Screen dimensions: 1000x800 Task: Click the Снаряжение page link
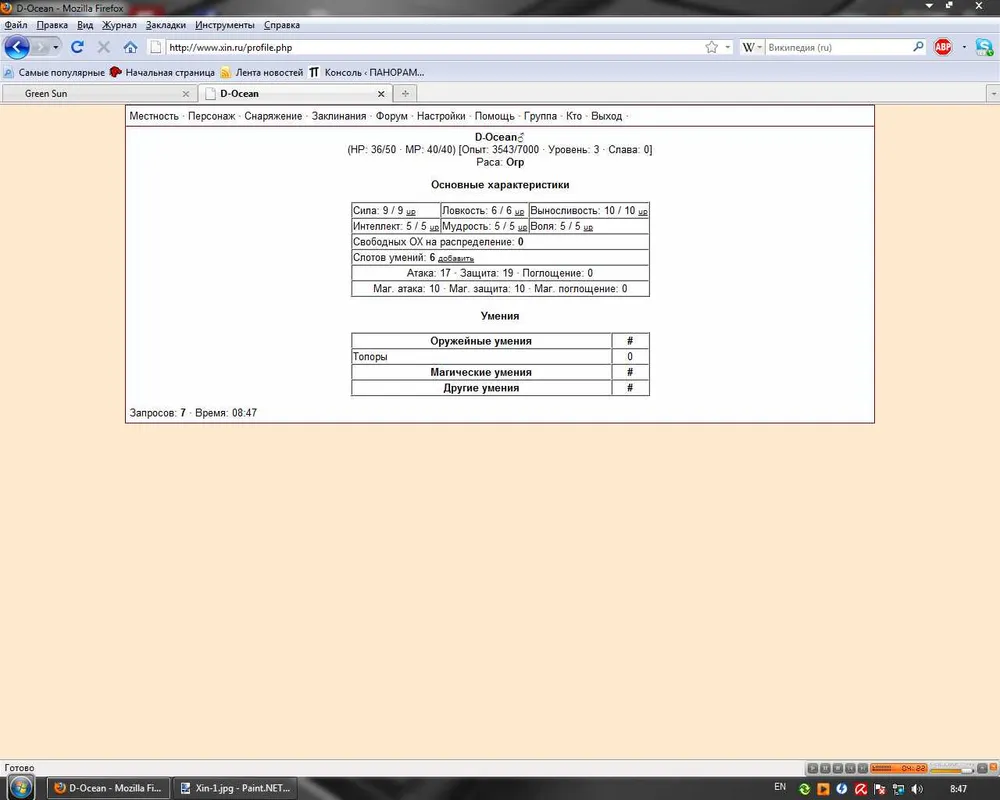[x=273, y=116]
